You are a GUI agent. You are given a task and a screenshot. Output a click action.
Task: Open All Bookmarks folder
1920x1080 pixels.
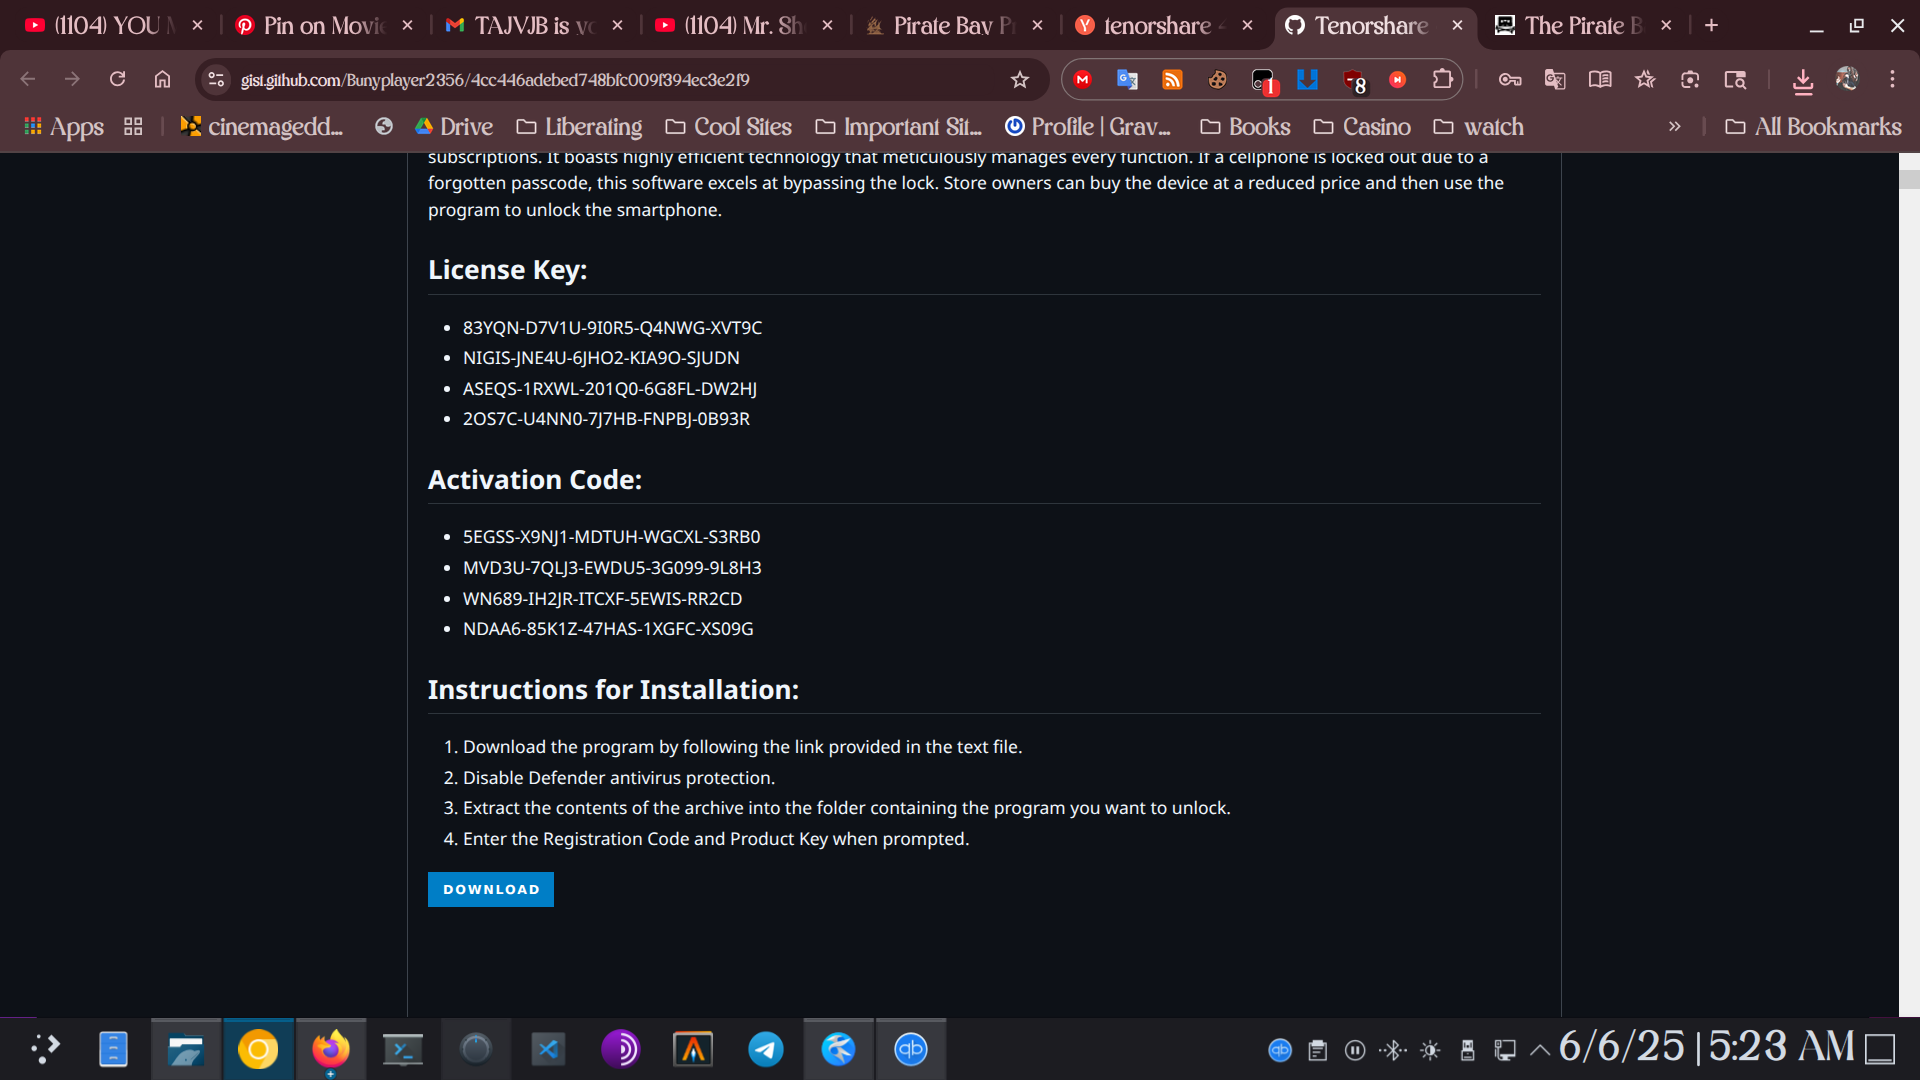(1814, 127)
